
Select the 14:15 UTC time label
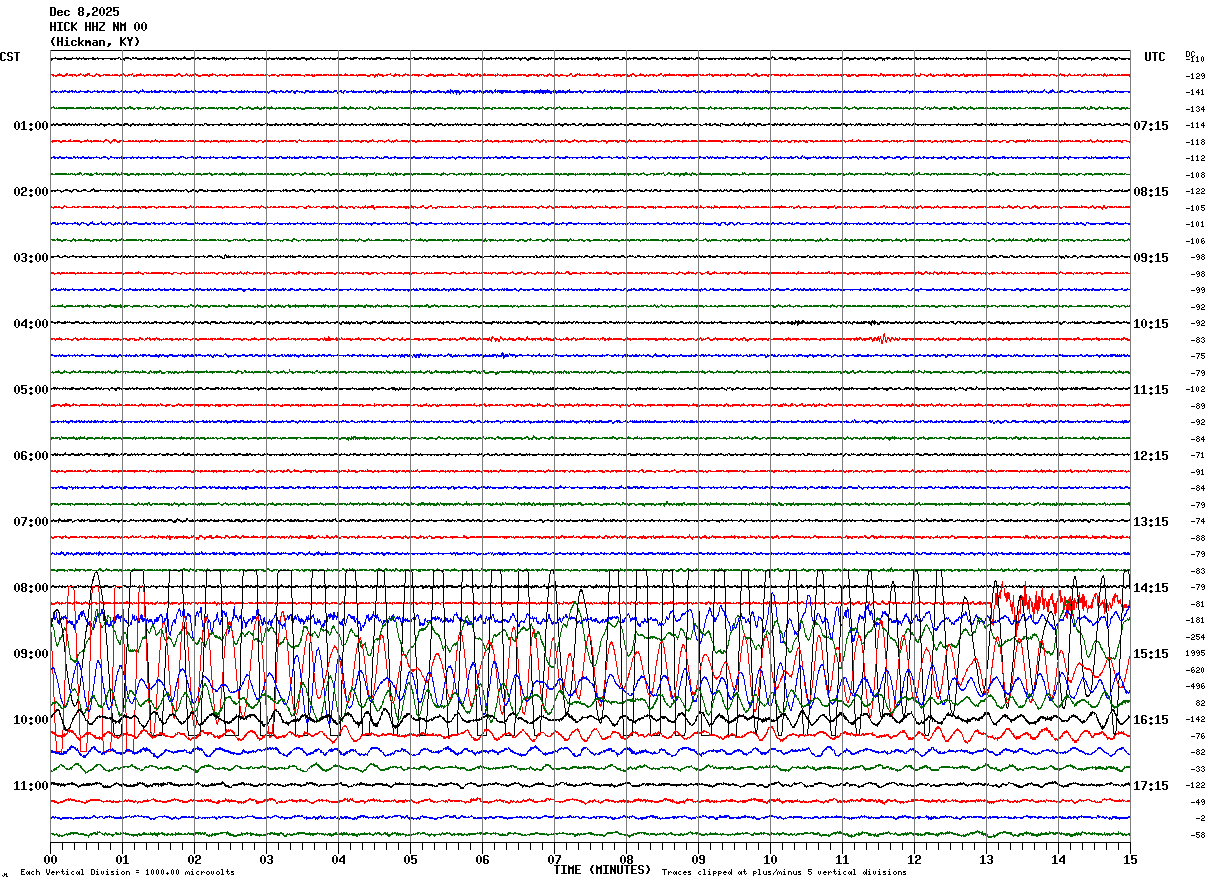point(1150,587)
